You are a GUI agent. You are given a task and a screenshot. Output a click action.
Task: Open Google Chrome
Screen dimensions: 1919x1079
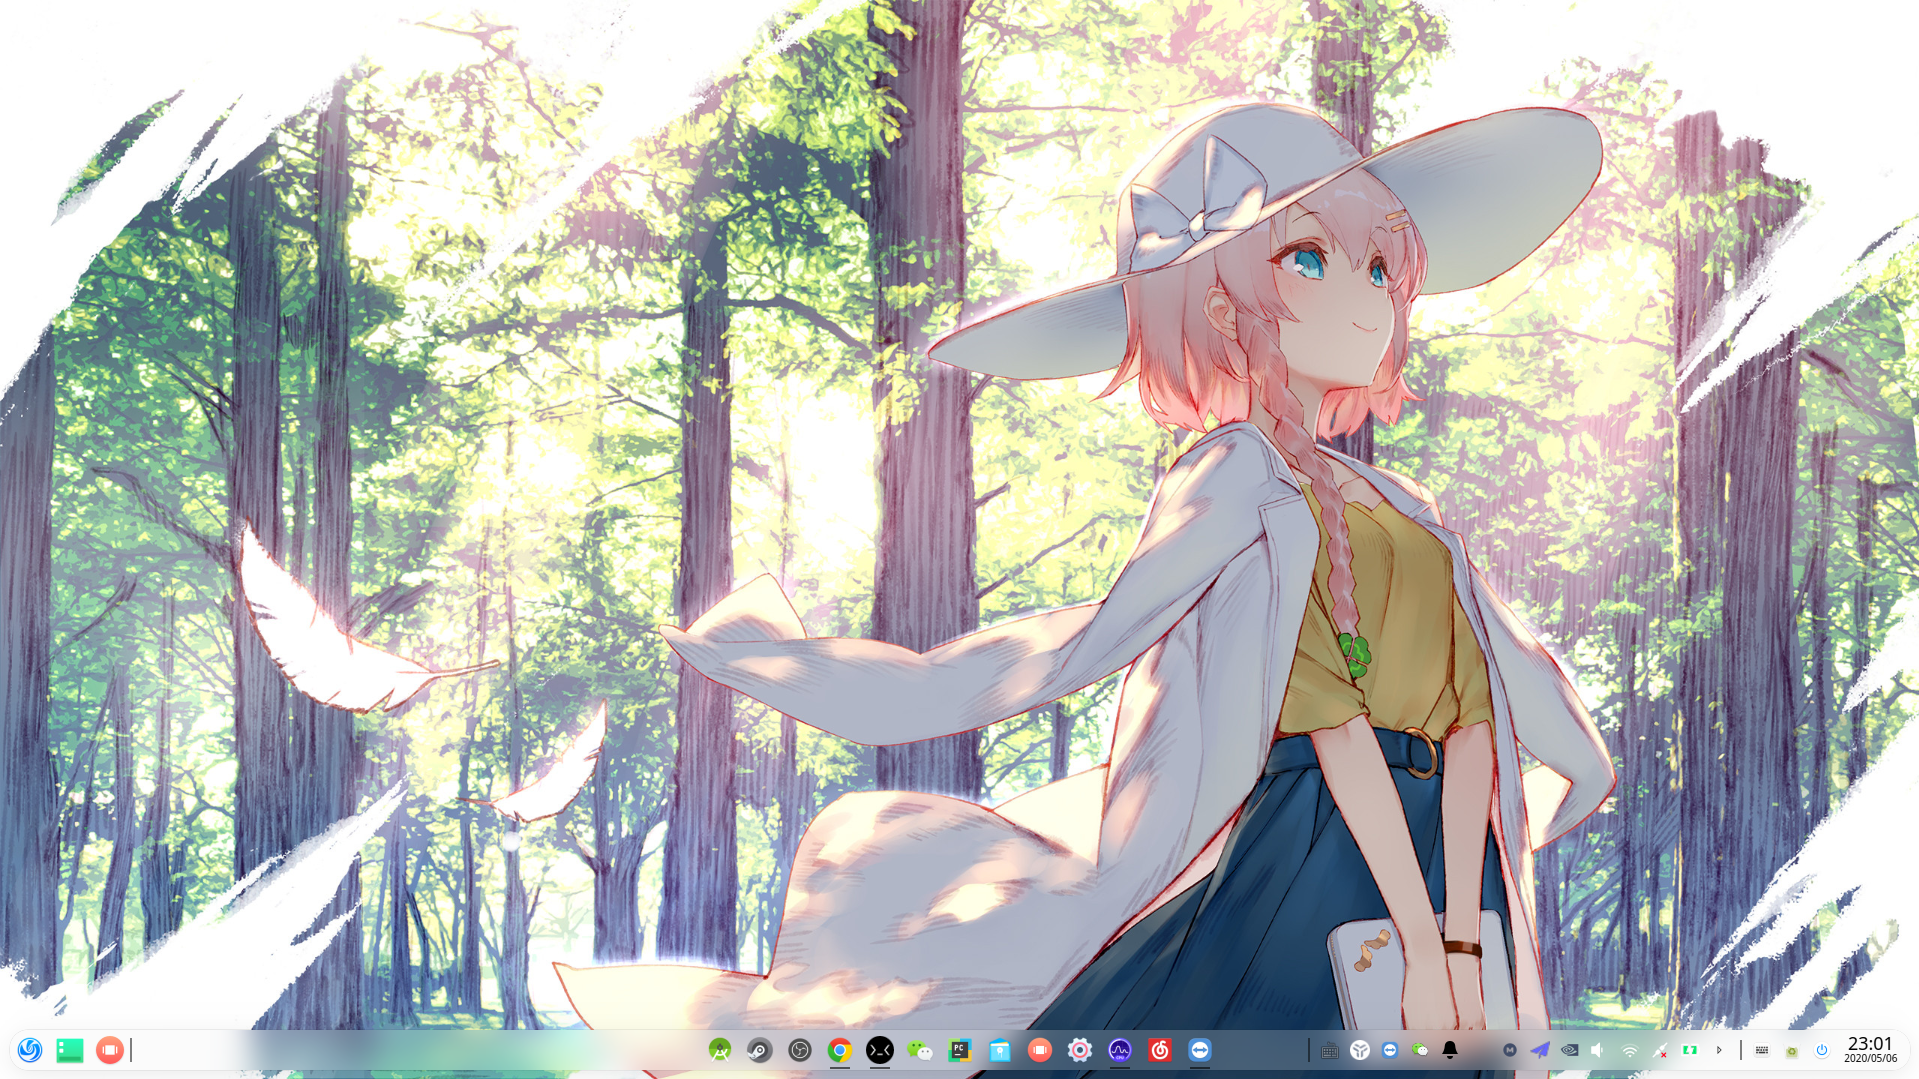pos(840,1050)
